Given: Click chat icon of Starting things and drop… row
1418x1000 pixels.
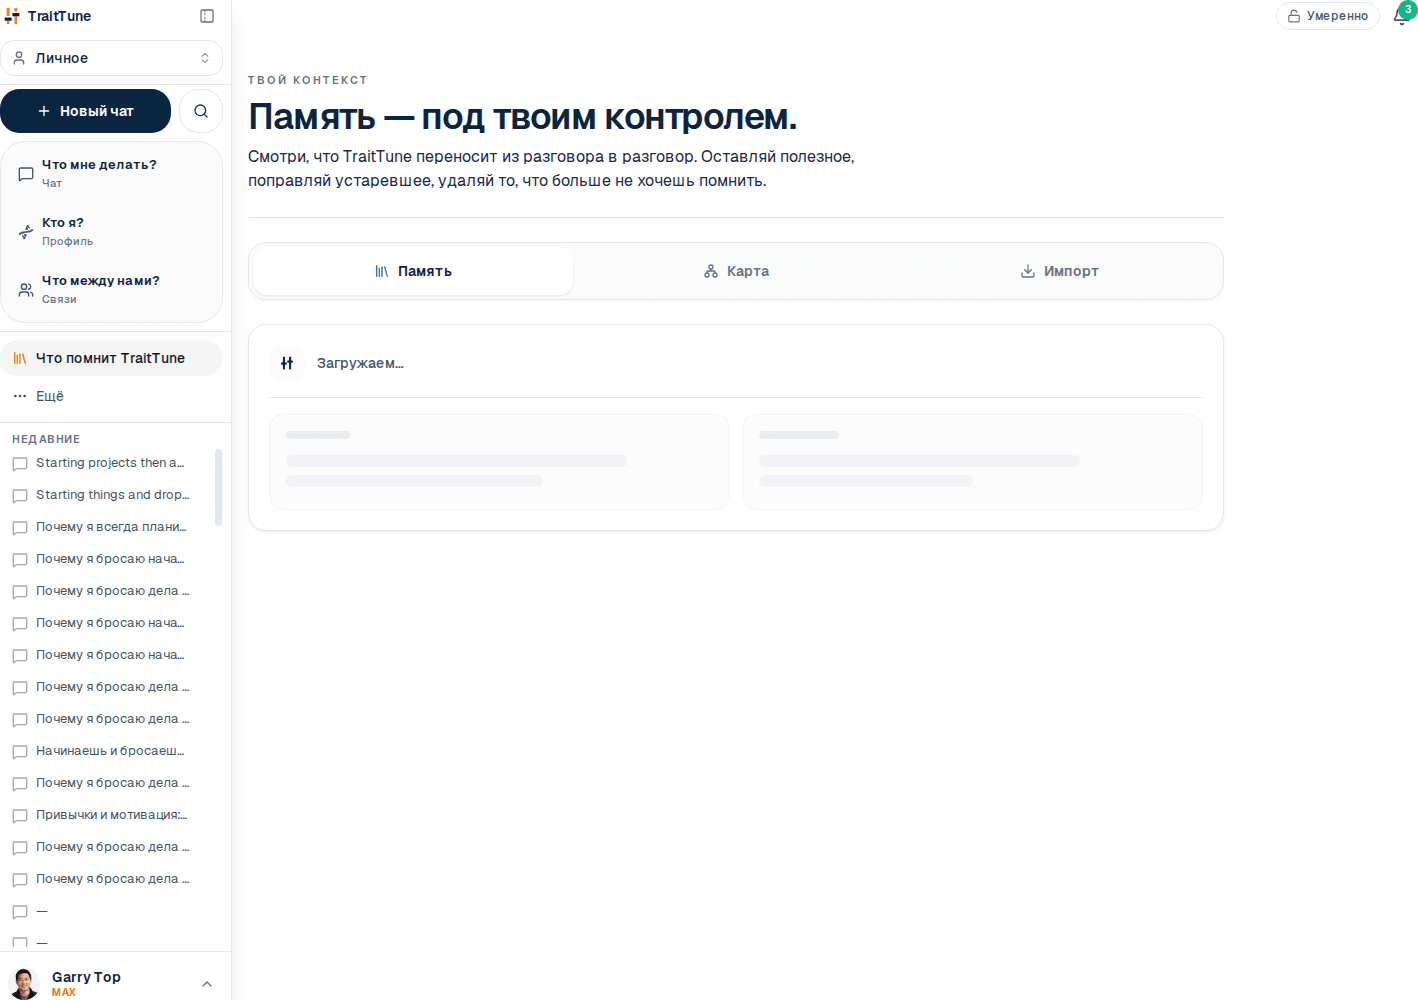Looking at the screenshot, I should (x=20, y=496).
